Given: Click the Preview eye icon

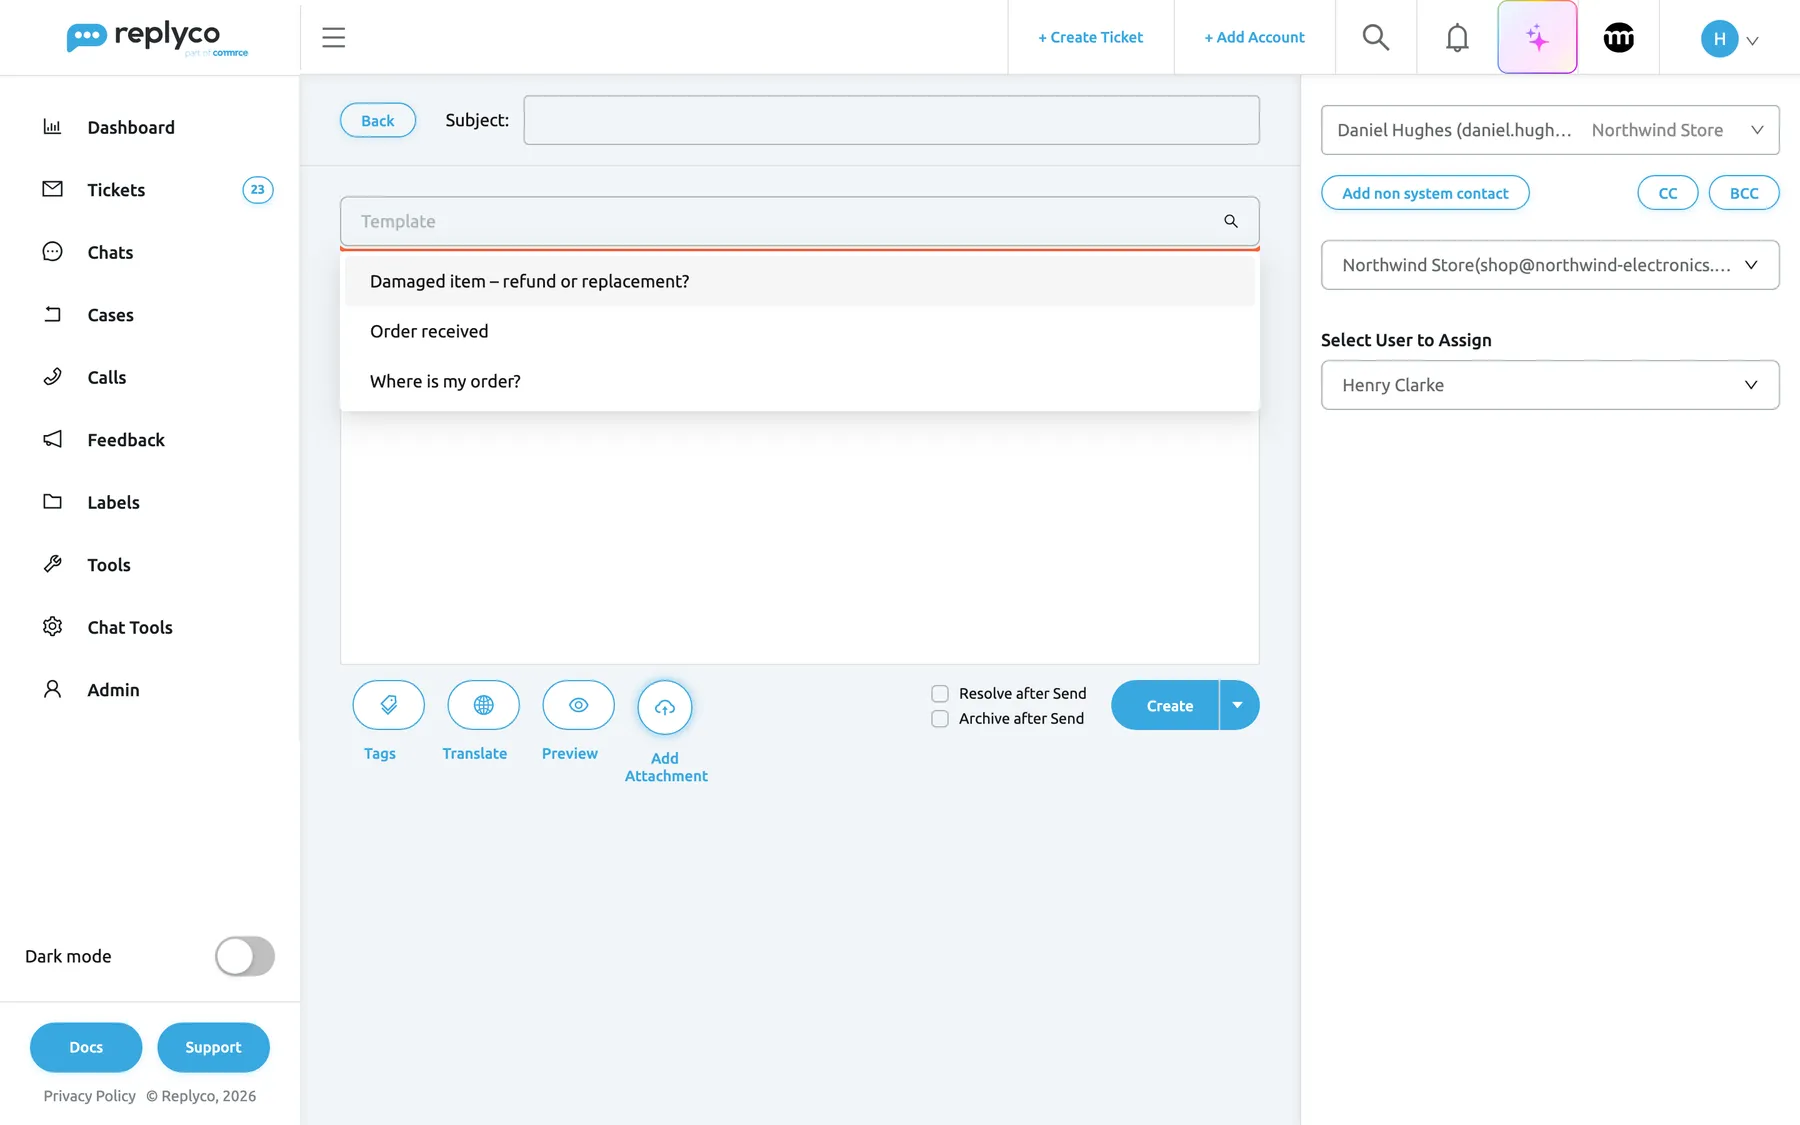Looking at the screenshot, I should (x=578, y=705).
